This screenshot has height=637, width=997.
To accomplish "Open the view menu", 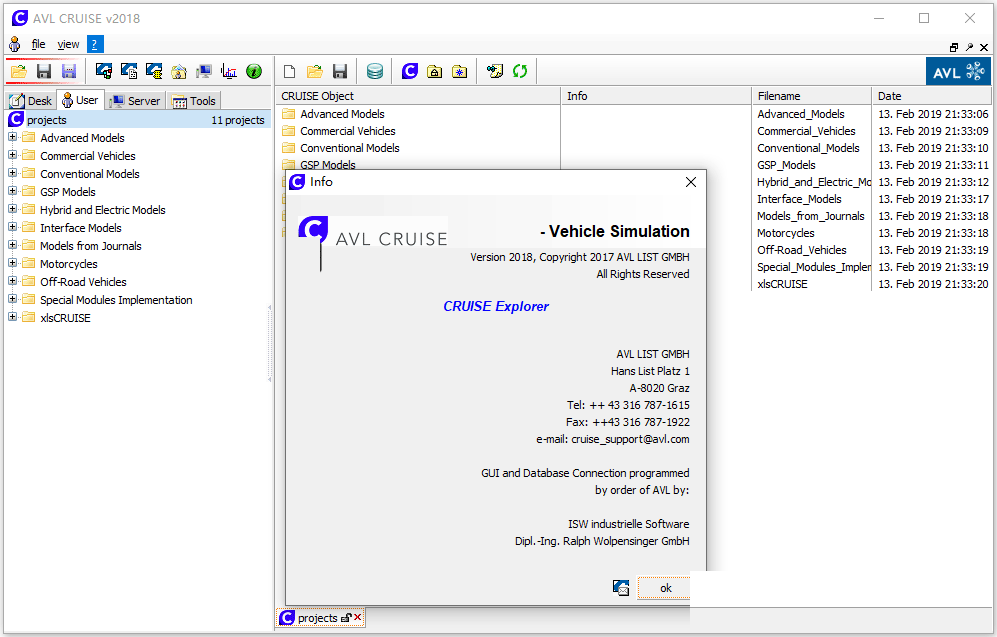I will [68, 44].
